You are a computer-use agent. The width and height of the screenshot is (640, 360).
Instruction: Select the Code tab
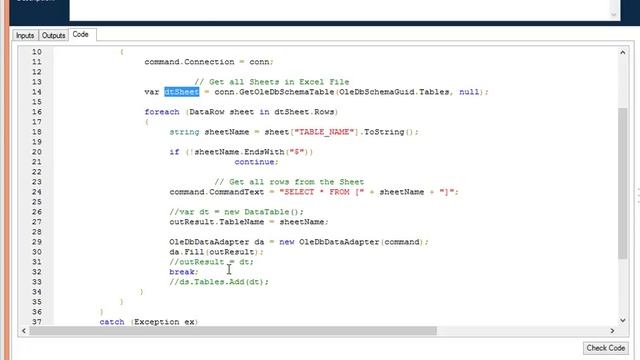[80, 35]
